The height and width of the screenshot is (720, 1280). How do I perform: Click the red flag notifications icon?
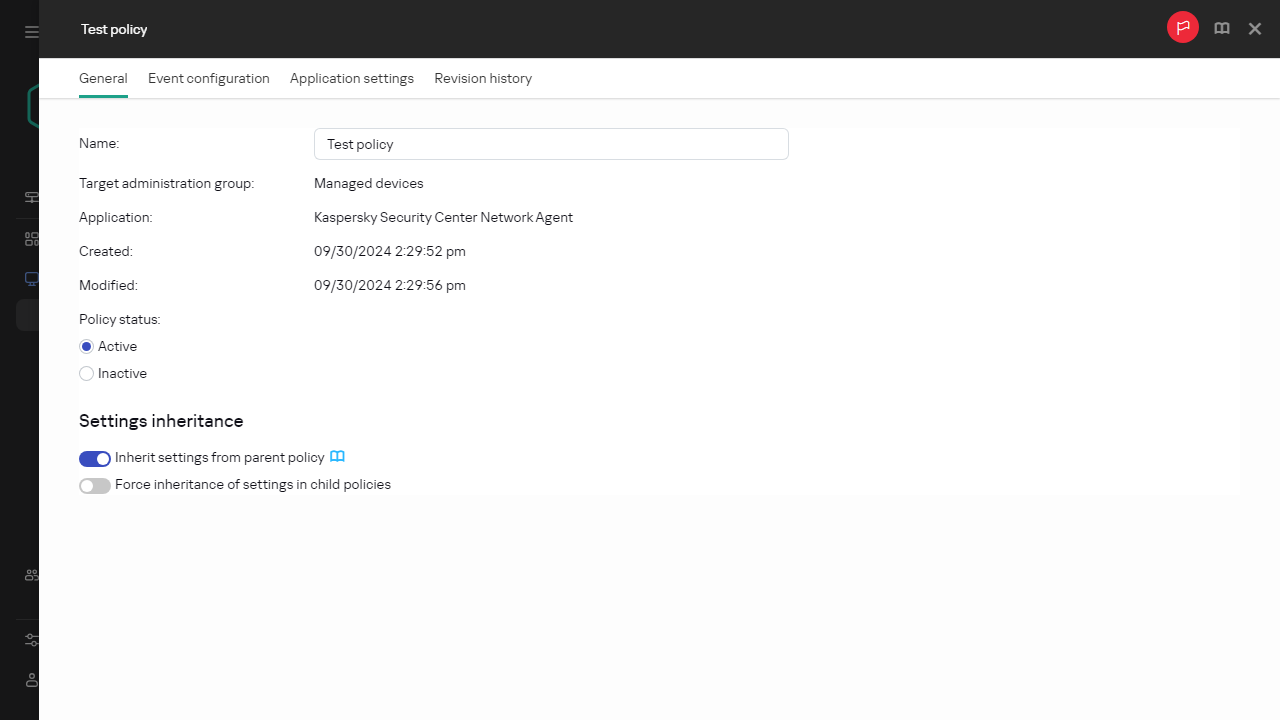pos(1183,28)
